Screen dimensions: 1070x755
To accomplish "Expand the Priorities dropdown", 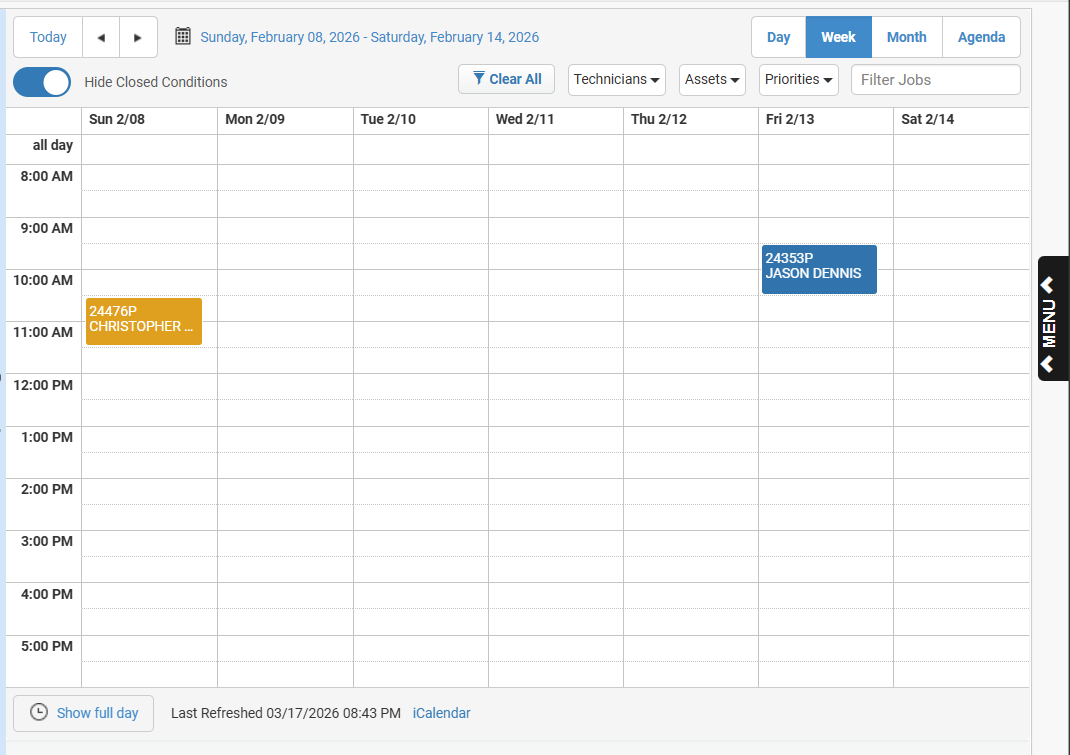I will pos(799,80).
